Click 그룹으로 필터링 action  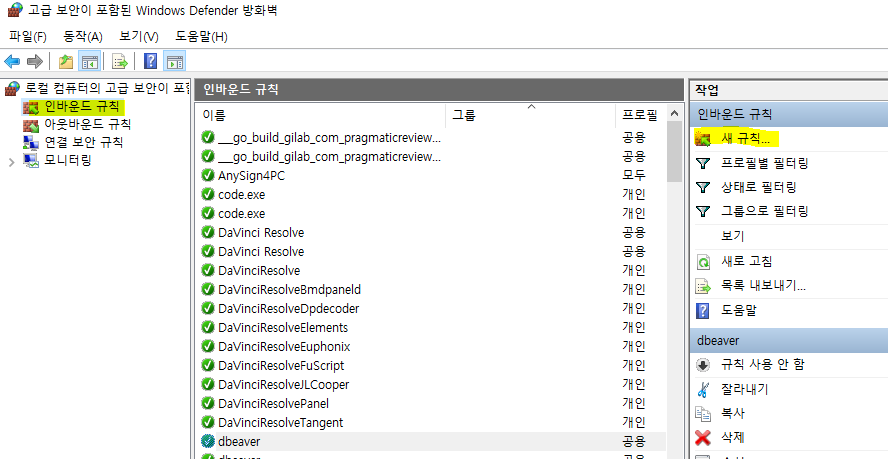pyautogui.click(x=764, y=211)
